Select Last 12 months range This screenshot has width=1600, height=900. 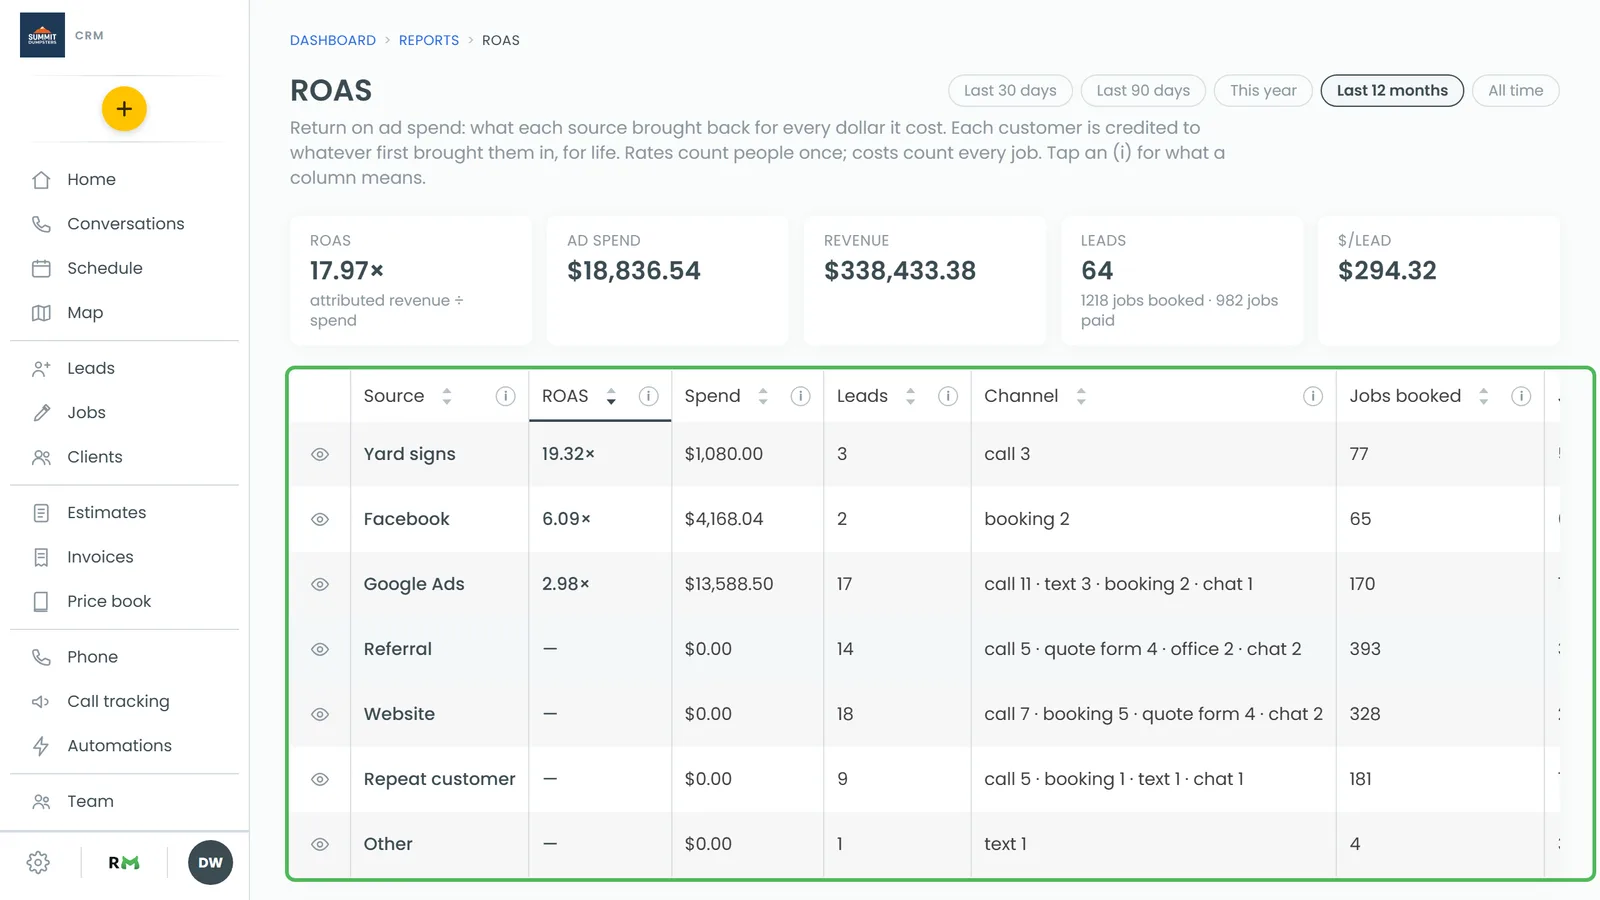(1392, 90)
